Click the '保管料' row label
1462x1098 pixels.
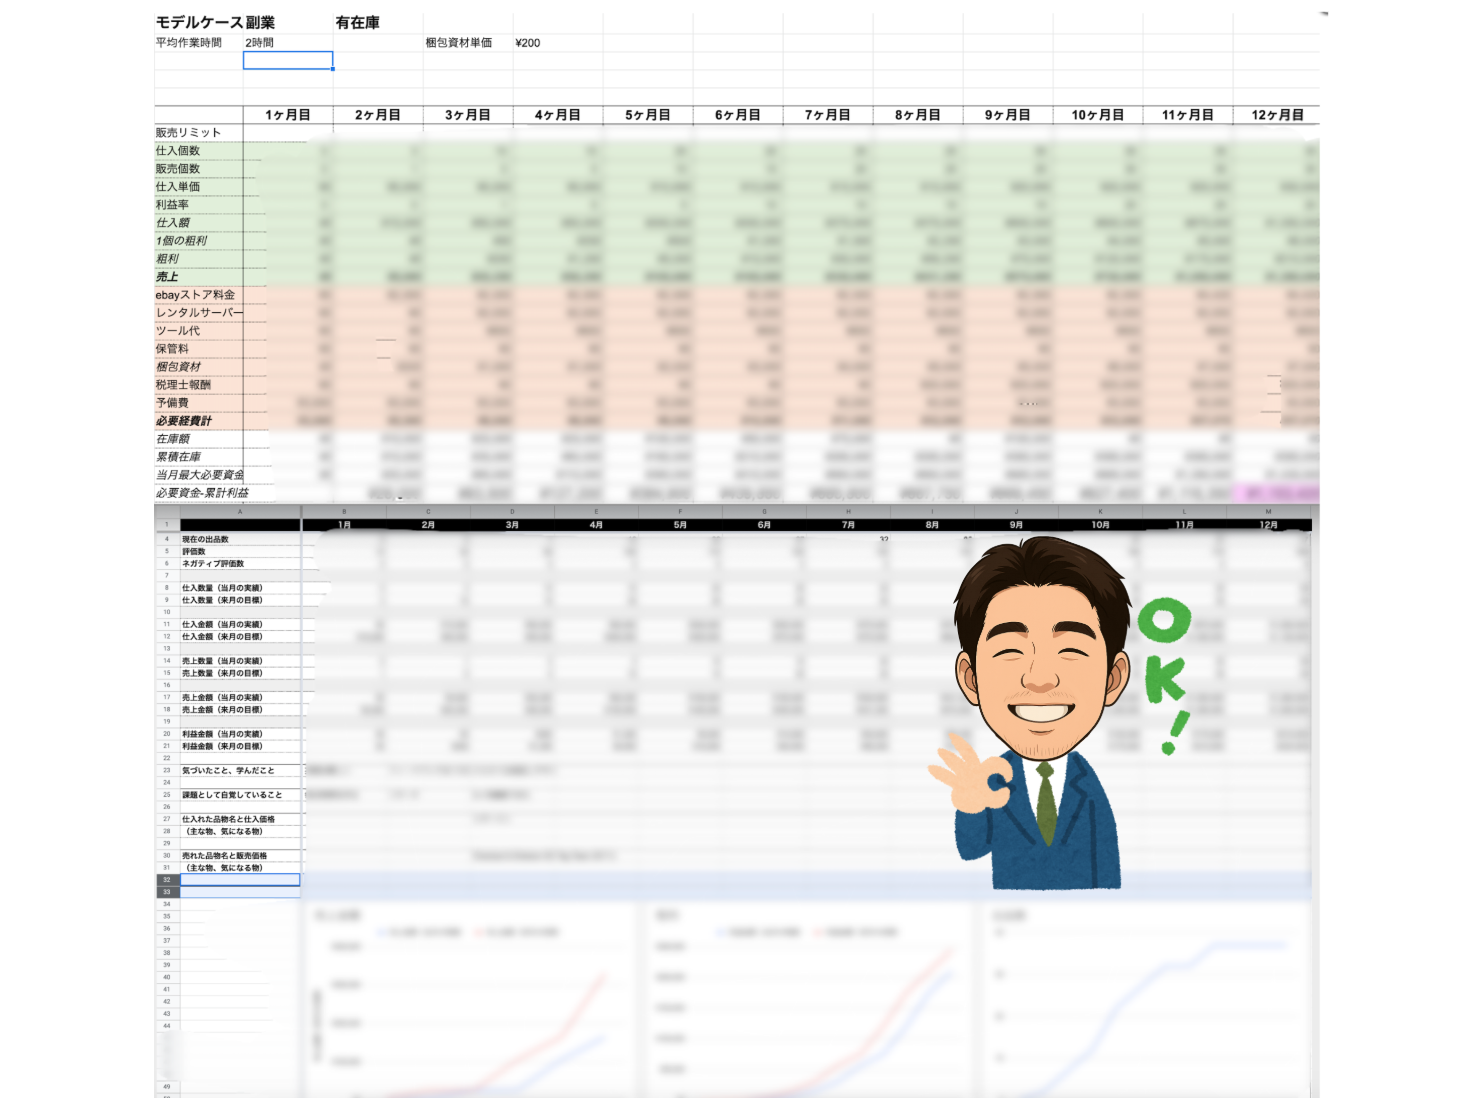172,348
